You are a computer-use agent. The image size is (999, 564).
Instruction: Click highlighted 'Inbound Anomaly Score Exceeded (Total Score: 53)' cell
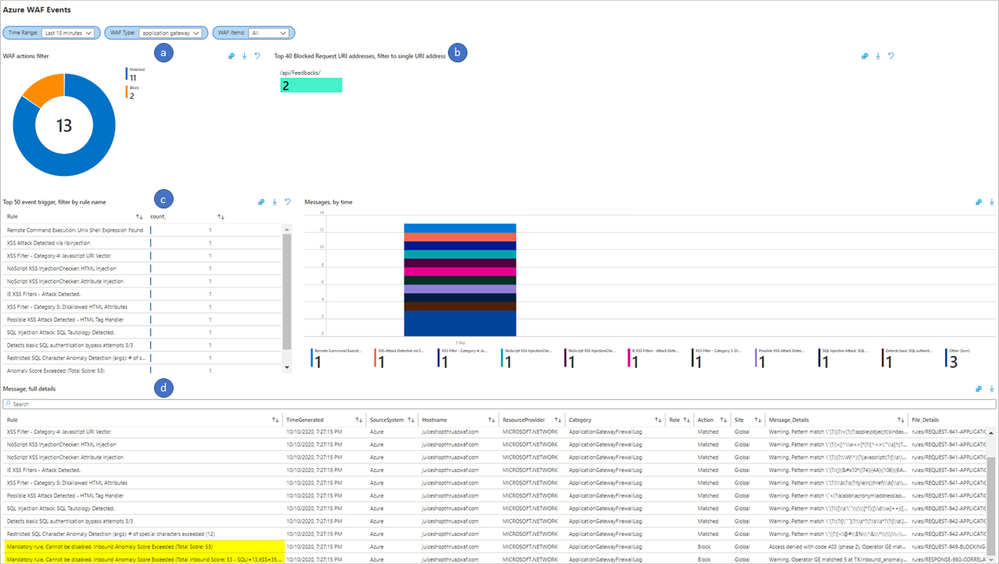(x=143, y=547)
